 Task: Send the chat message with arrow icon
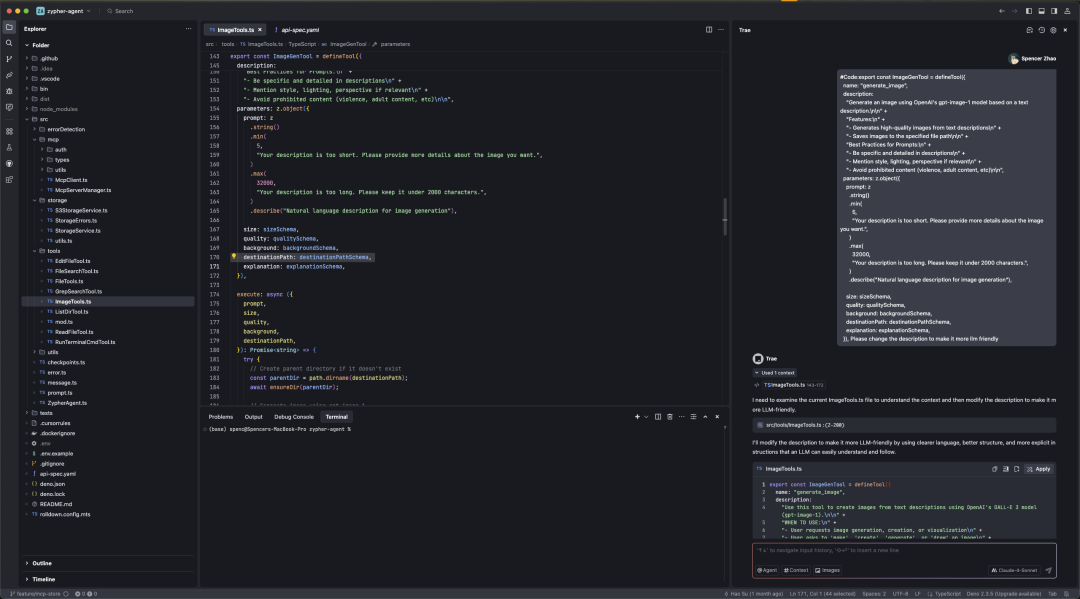click(x=1048, y=570)
